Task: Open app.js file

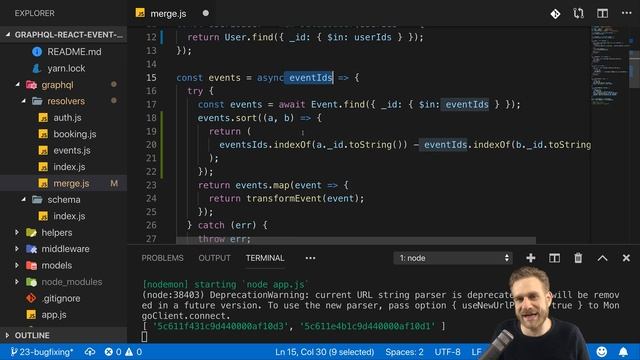Action: point(54,315)
